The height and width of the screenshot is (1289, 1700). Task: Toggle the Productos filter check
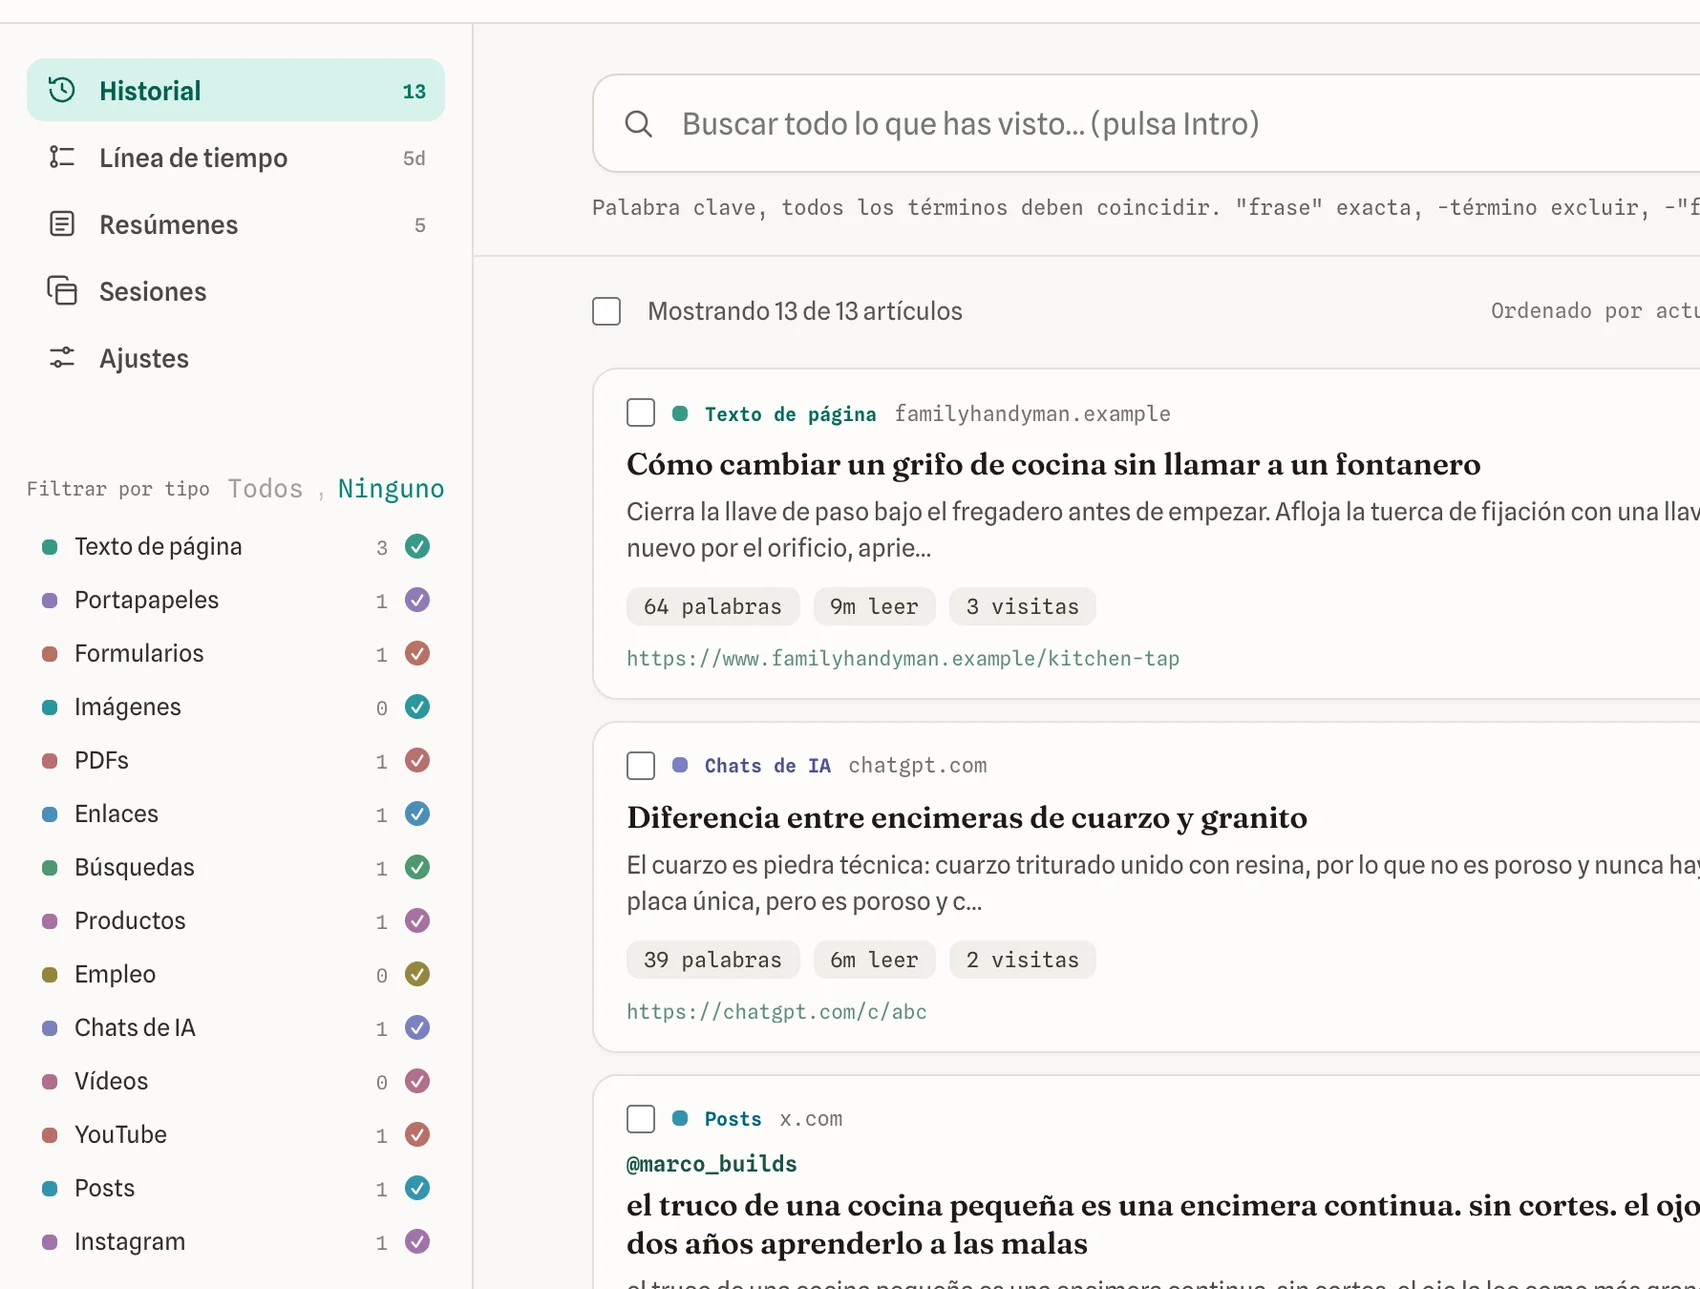(417, 920)
